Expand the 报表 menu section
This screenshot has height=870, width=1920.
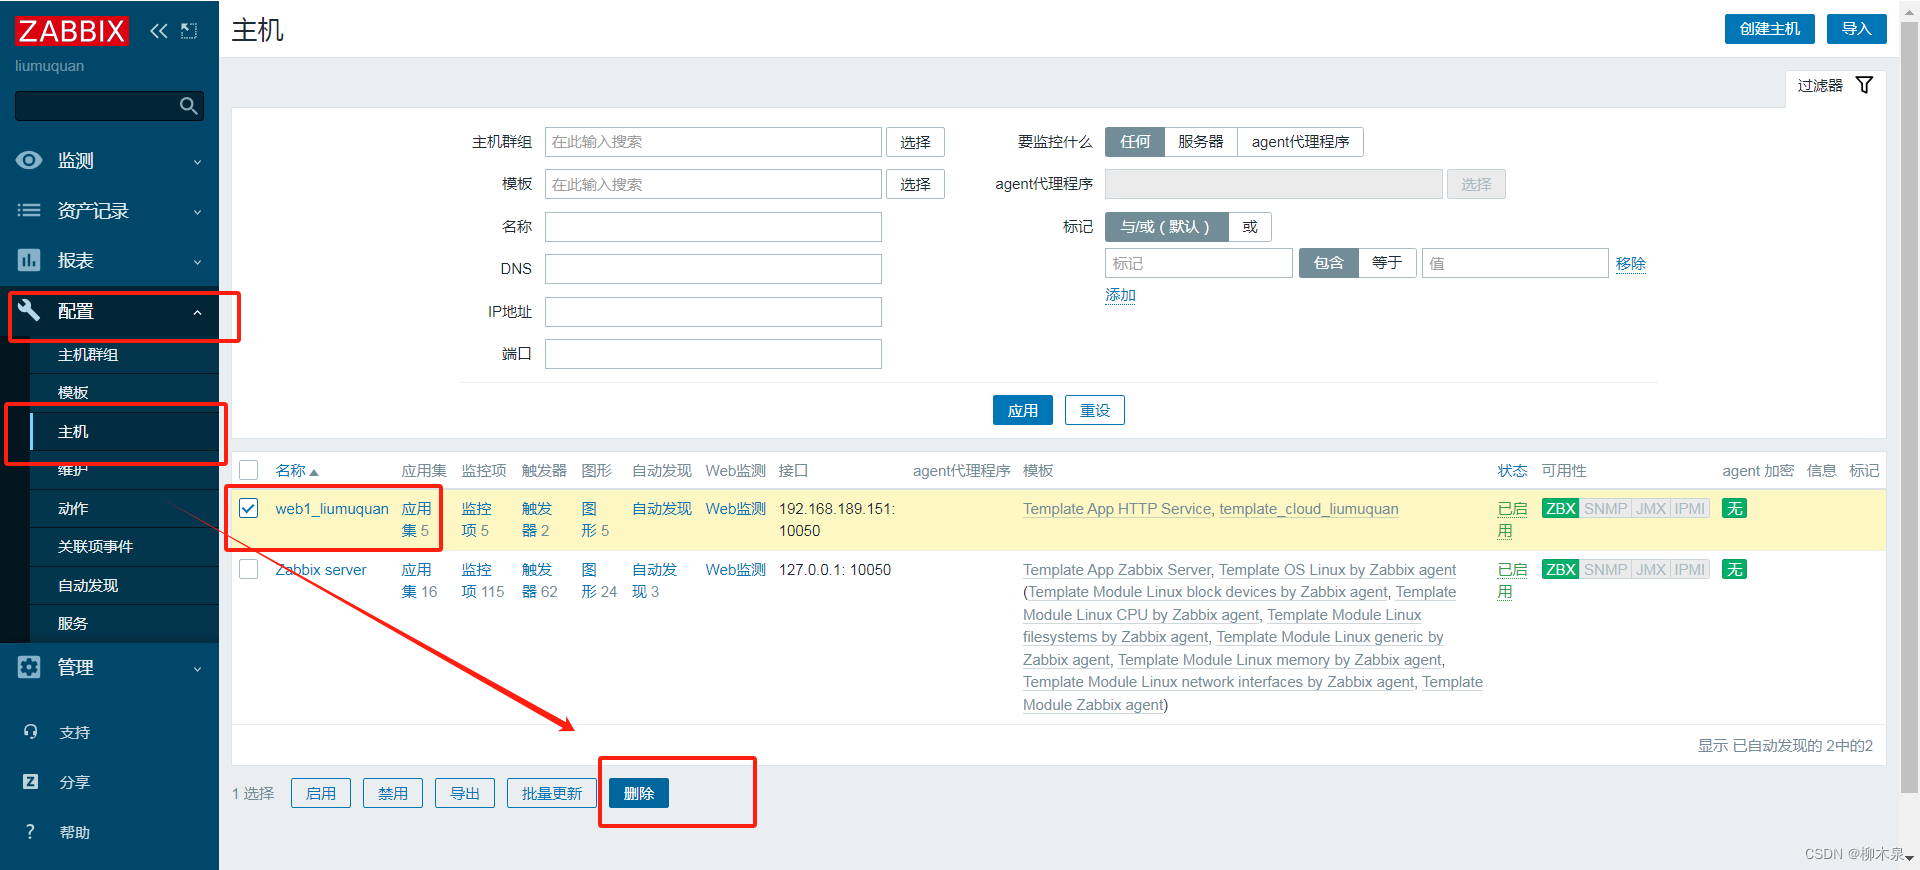point(109,260)
